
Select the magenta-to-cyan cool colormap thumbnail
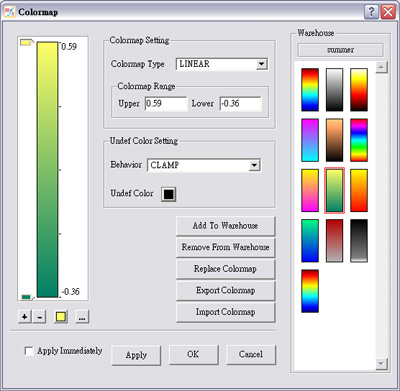[x=310, y=140]
